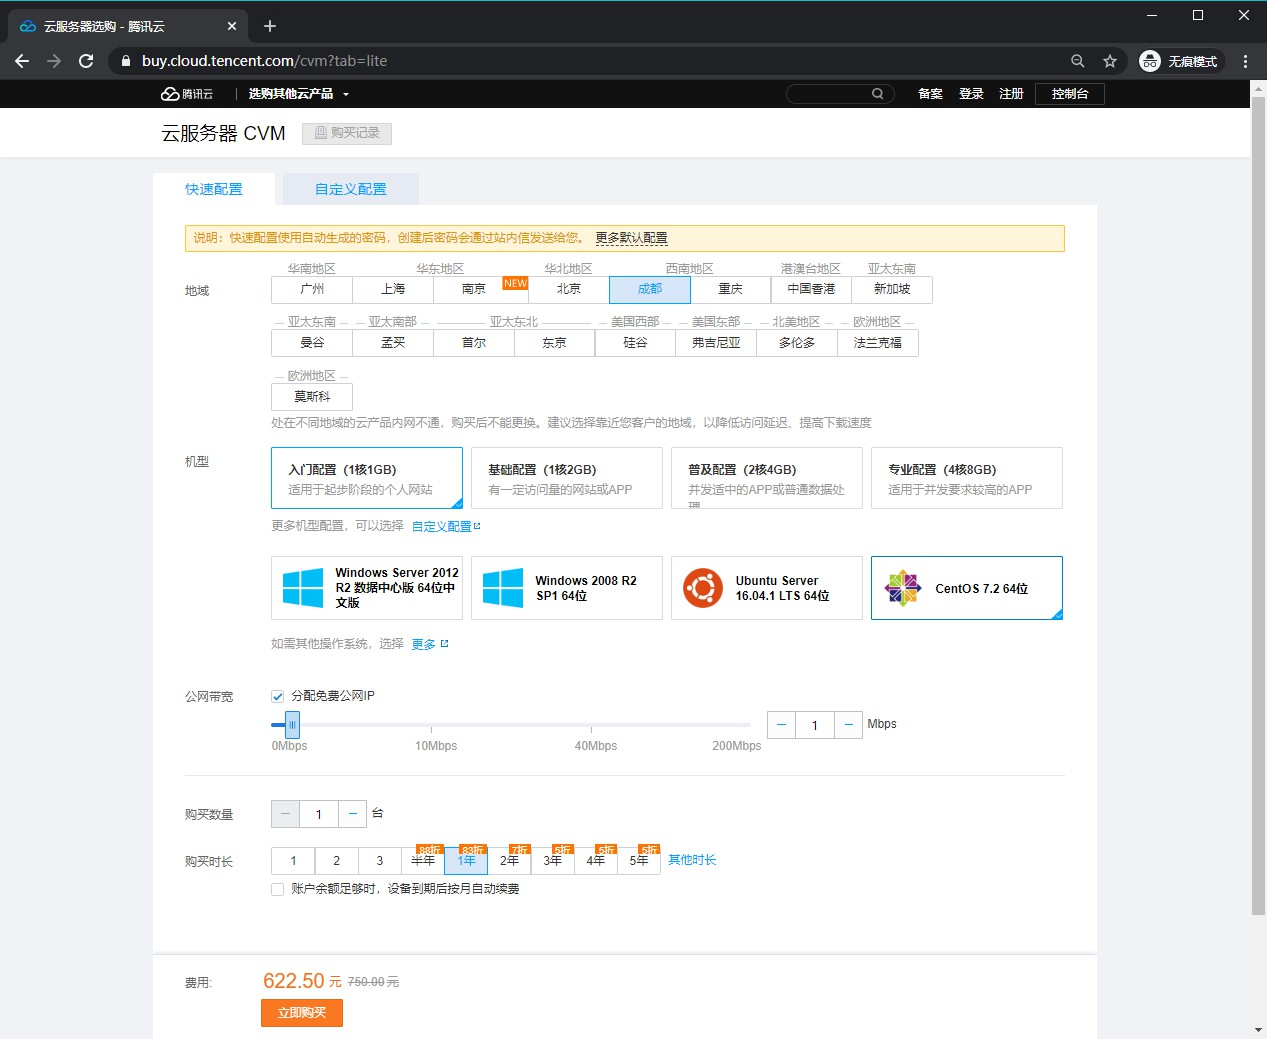Select the CentOS 7.2 64位 image
The width and height of the screenshot is (1267, 1039).
[x=967, y=588]
